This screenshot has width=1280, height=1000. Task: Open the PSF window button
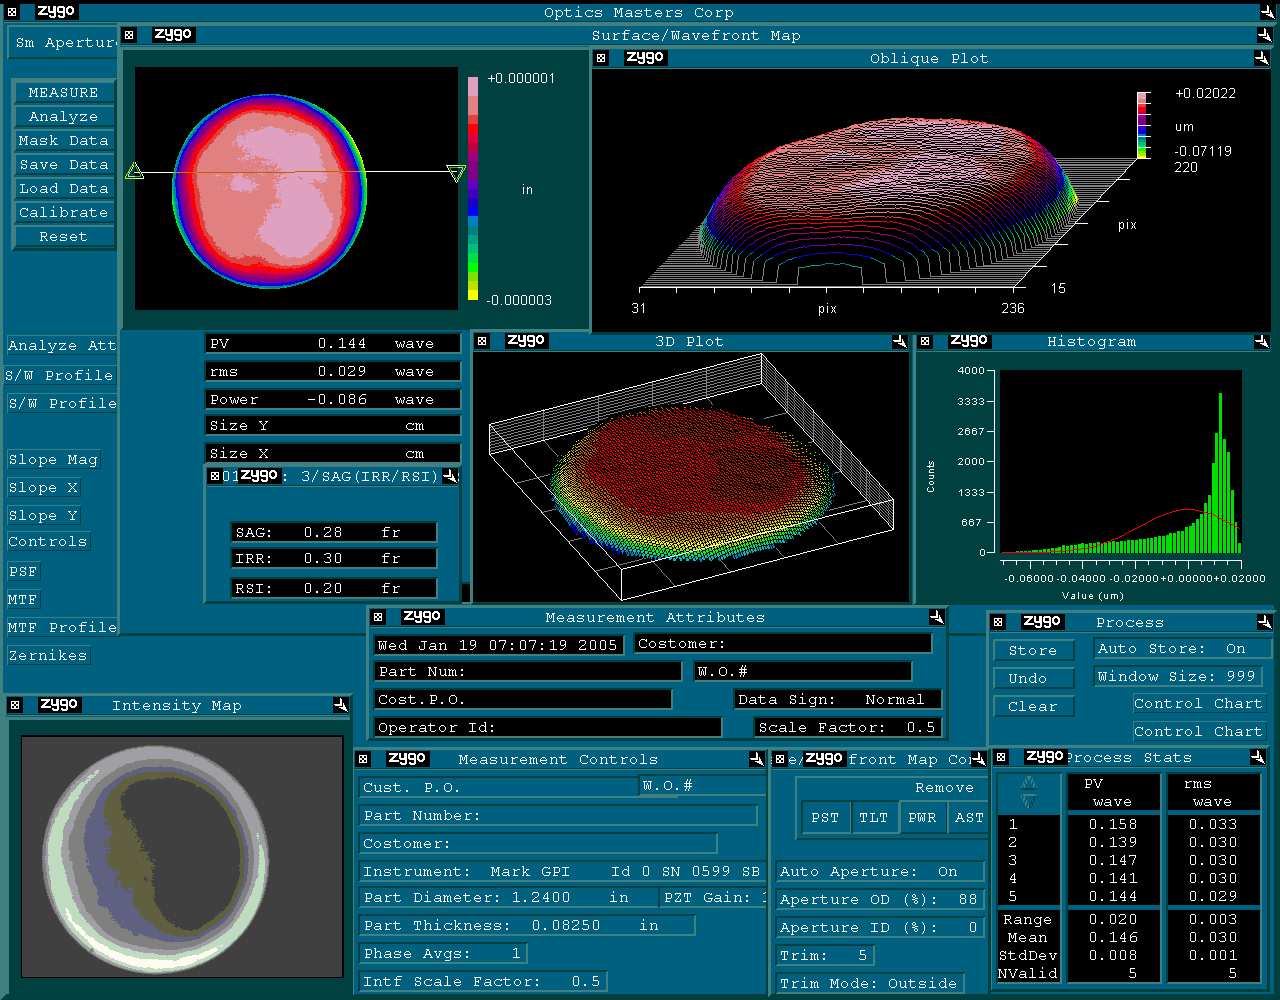23,572
